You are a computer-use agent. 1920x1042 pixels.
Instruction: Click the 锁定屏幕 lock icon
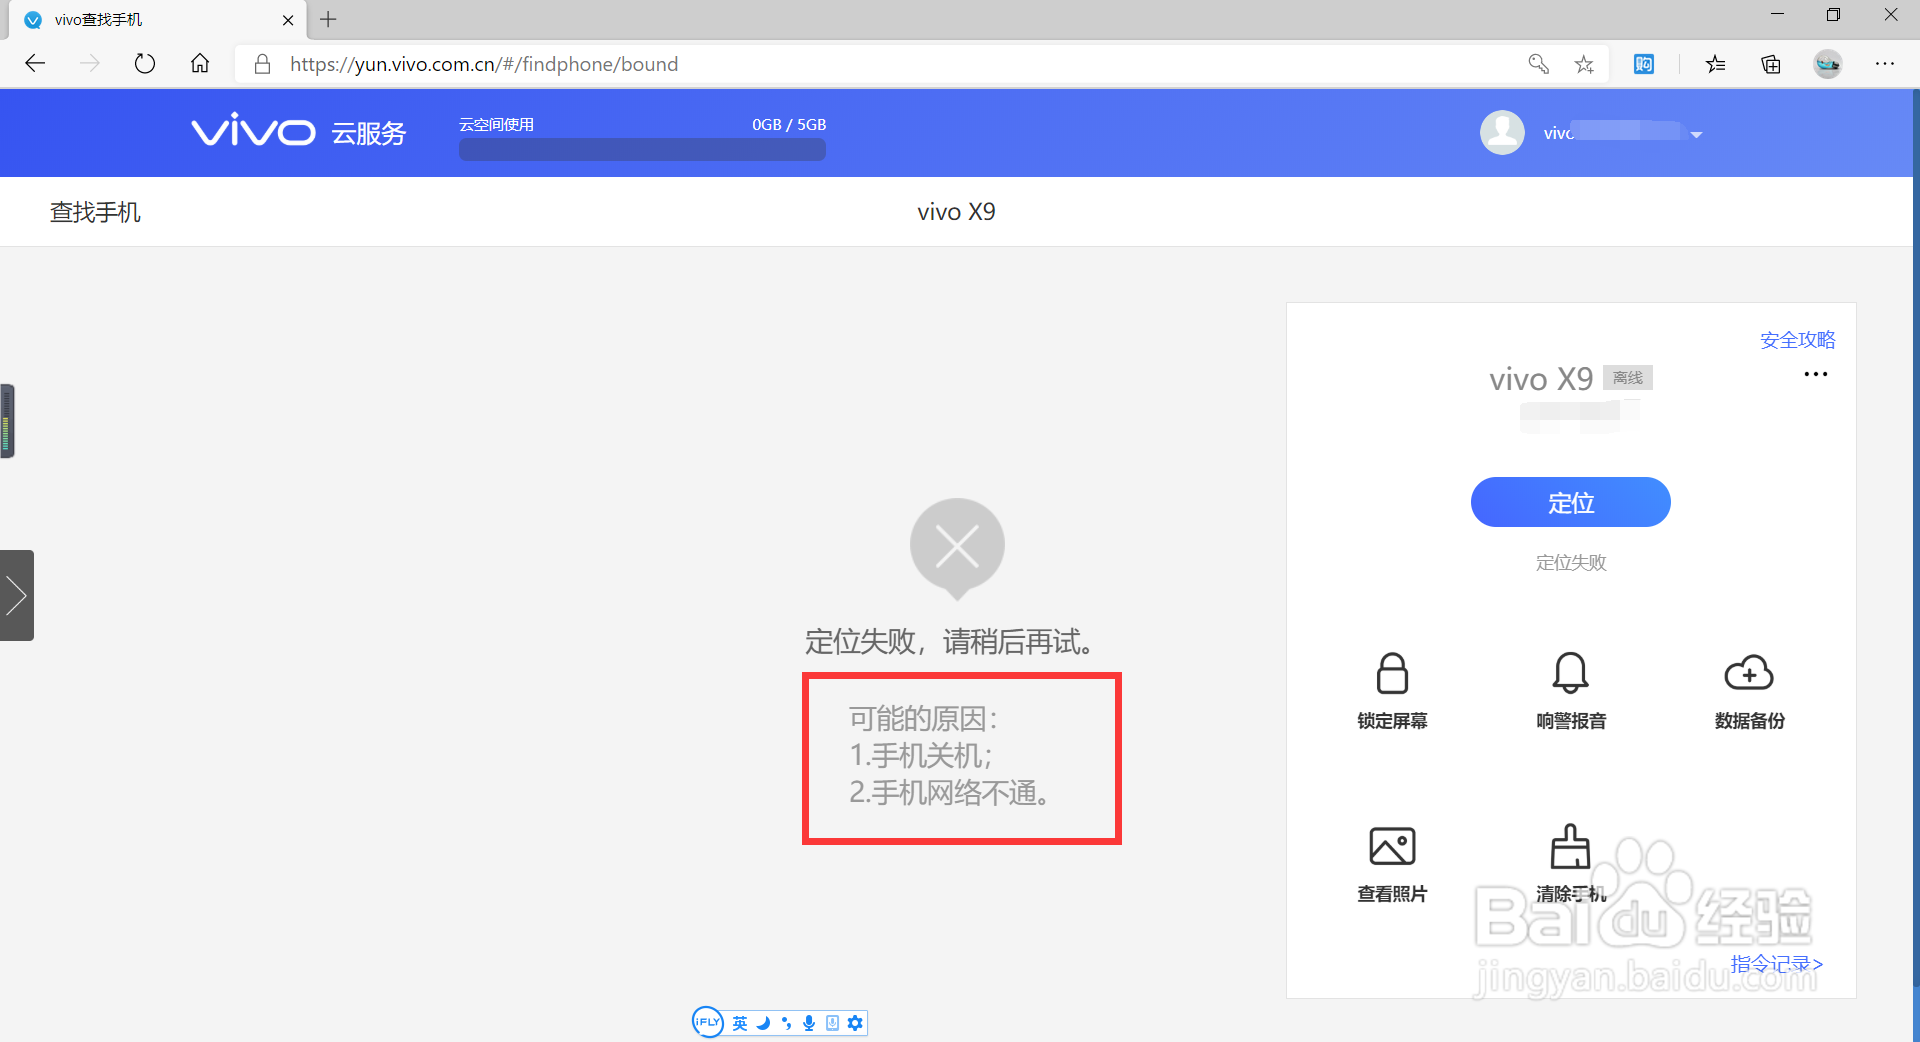click(1392, 673)
